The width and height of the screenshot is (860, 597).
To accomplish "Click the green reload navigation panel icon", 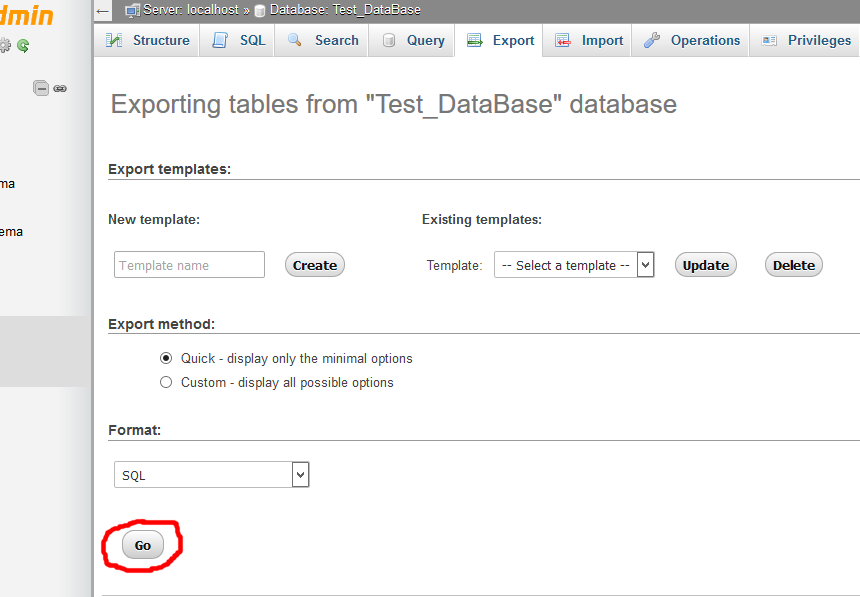I will click(23, 45).
